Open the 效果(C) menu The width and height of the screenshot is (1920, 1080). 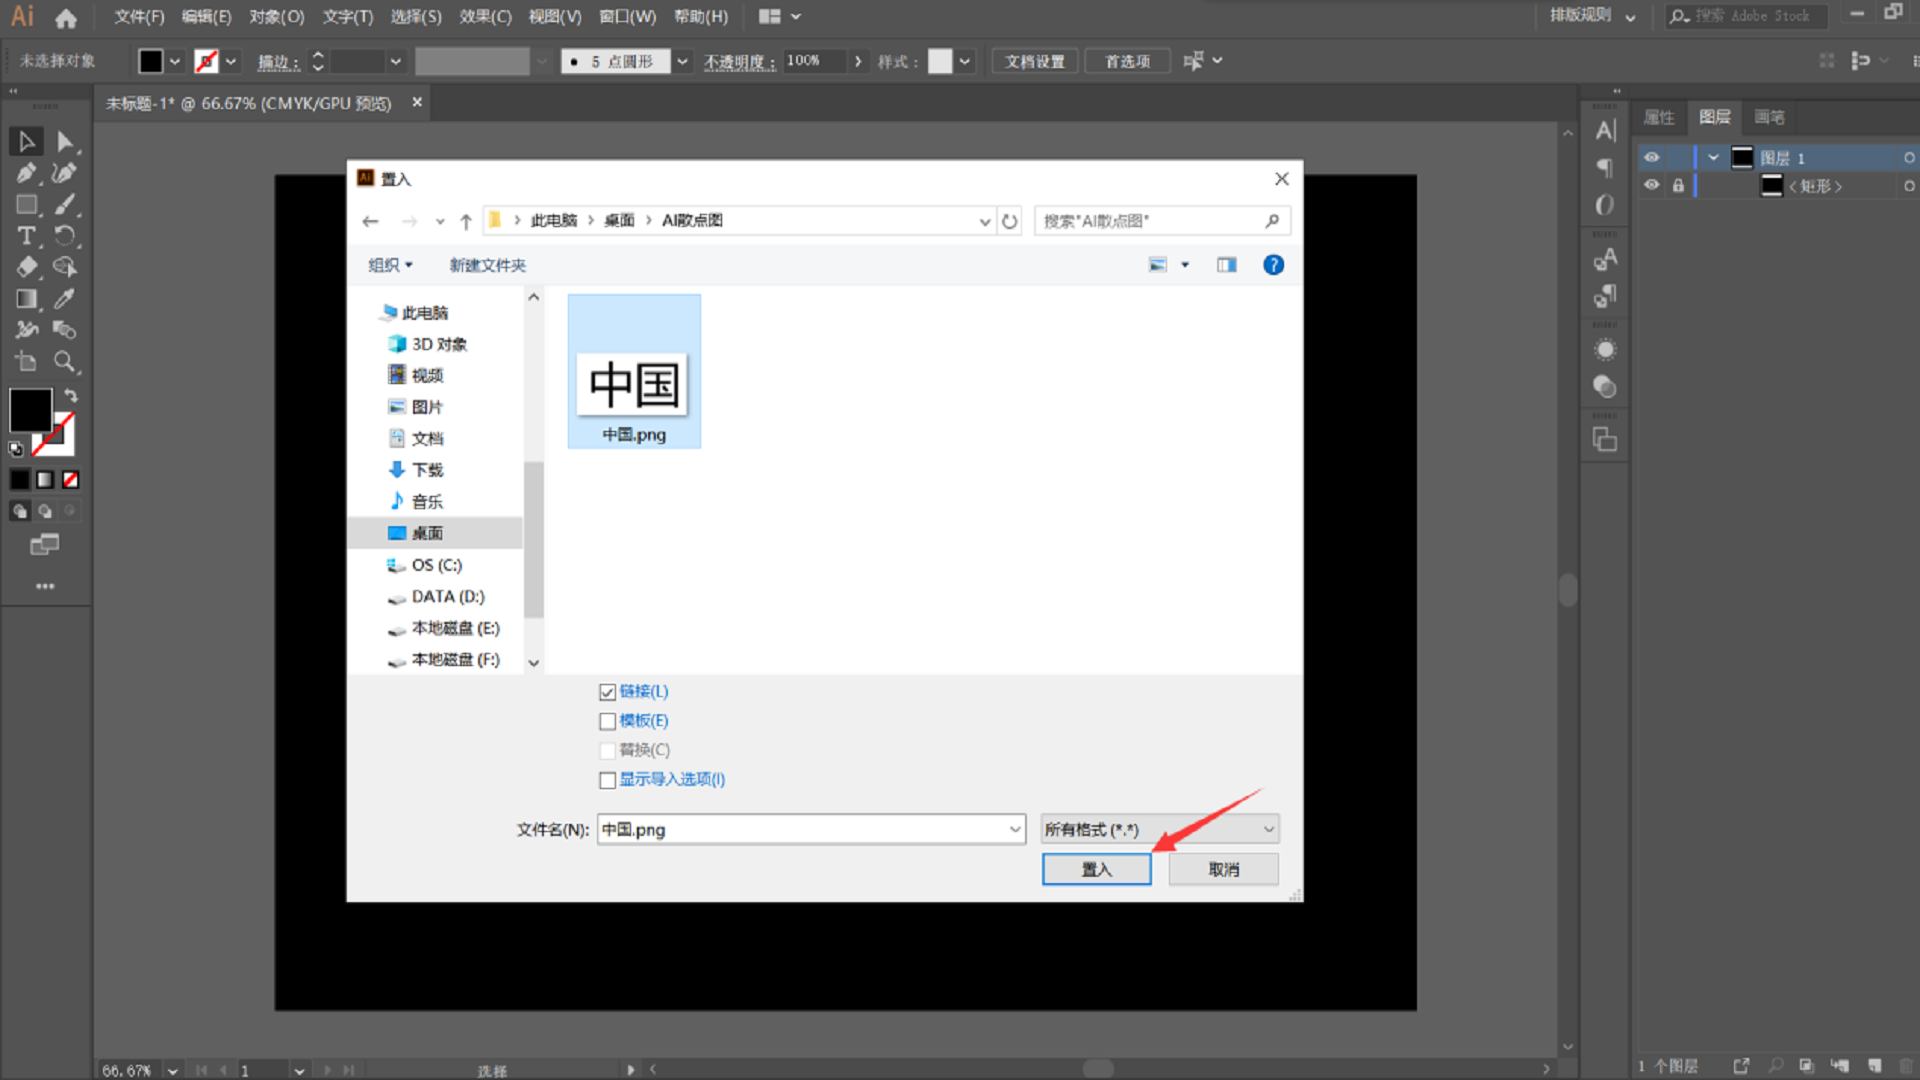click(485, 17)
